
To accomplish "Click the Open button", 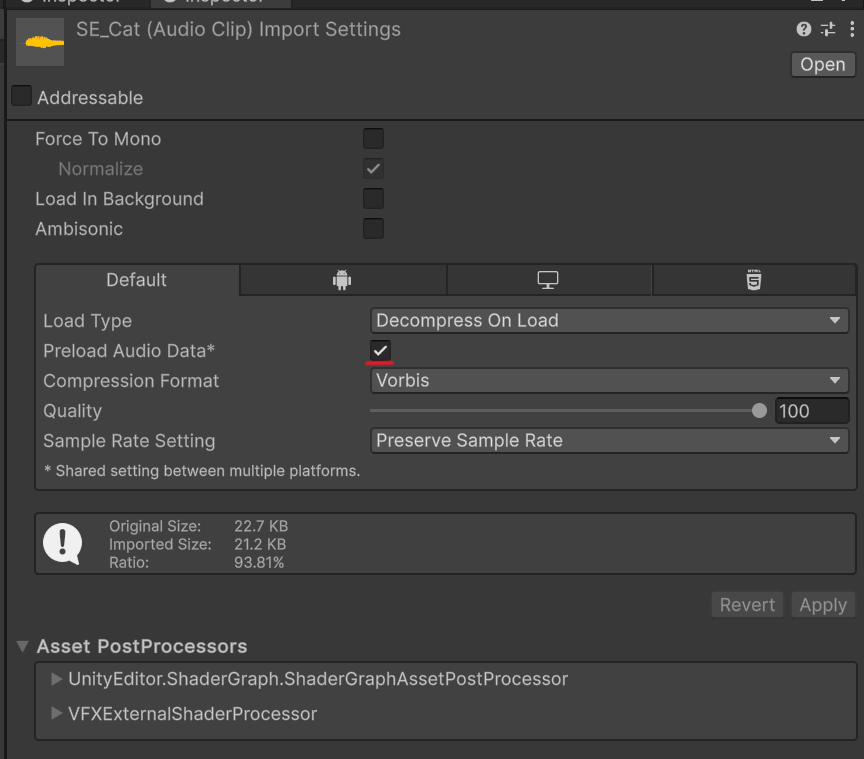I will pos(823,64).
